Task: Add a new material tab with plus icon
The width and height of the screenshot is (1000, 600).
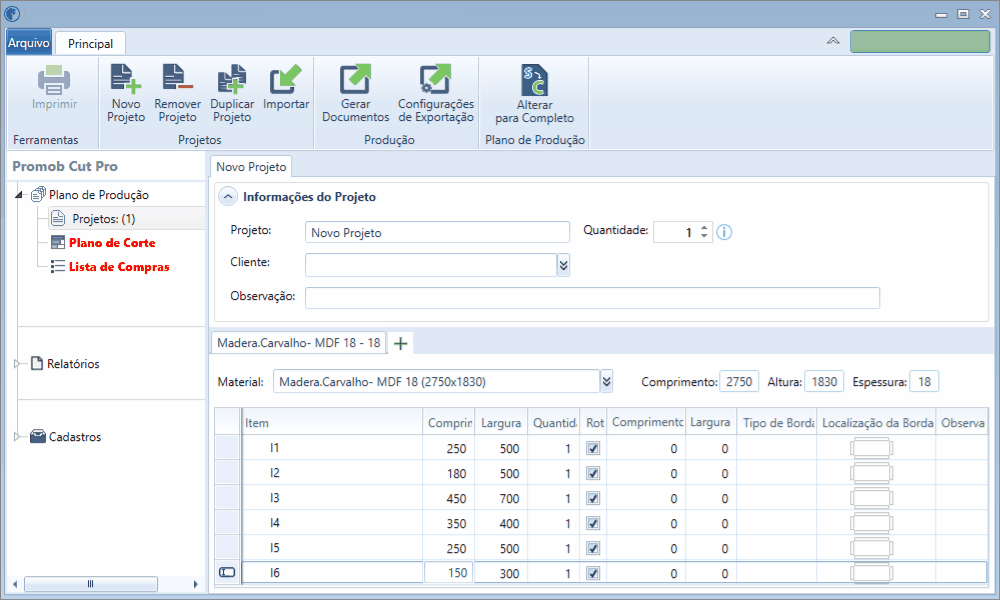Action: point(401,344)
